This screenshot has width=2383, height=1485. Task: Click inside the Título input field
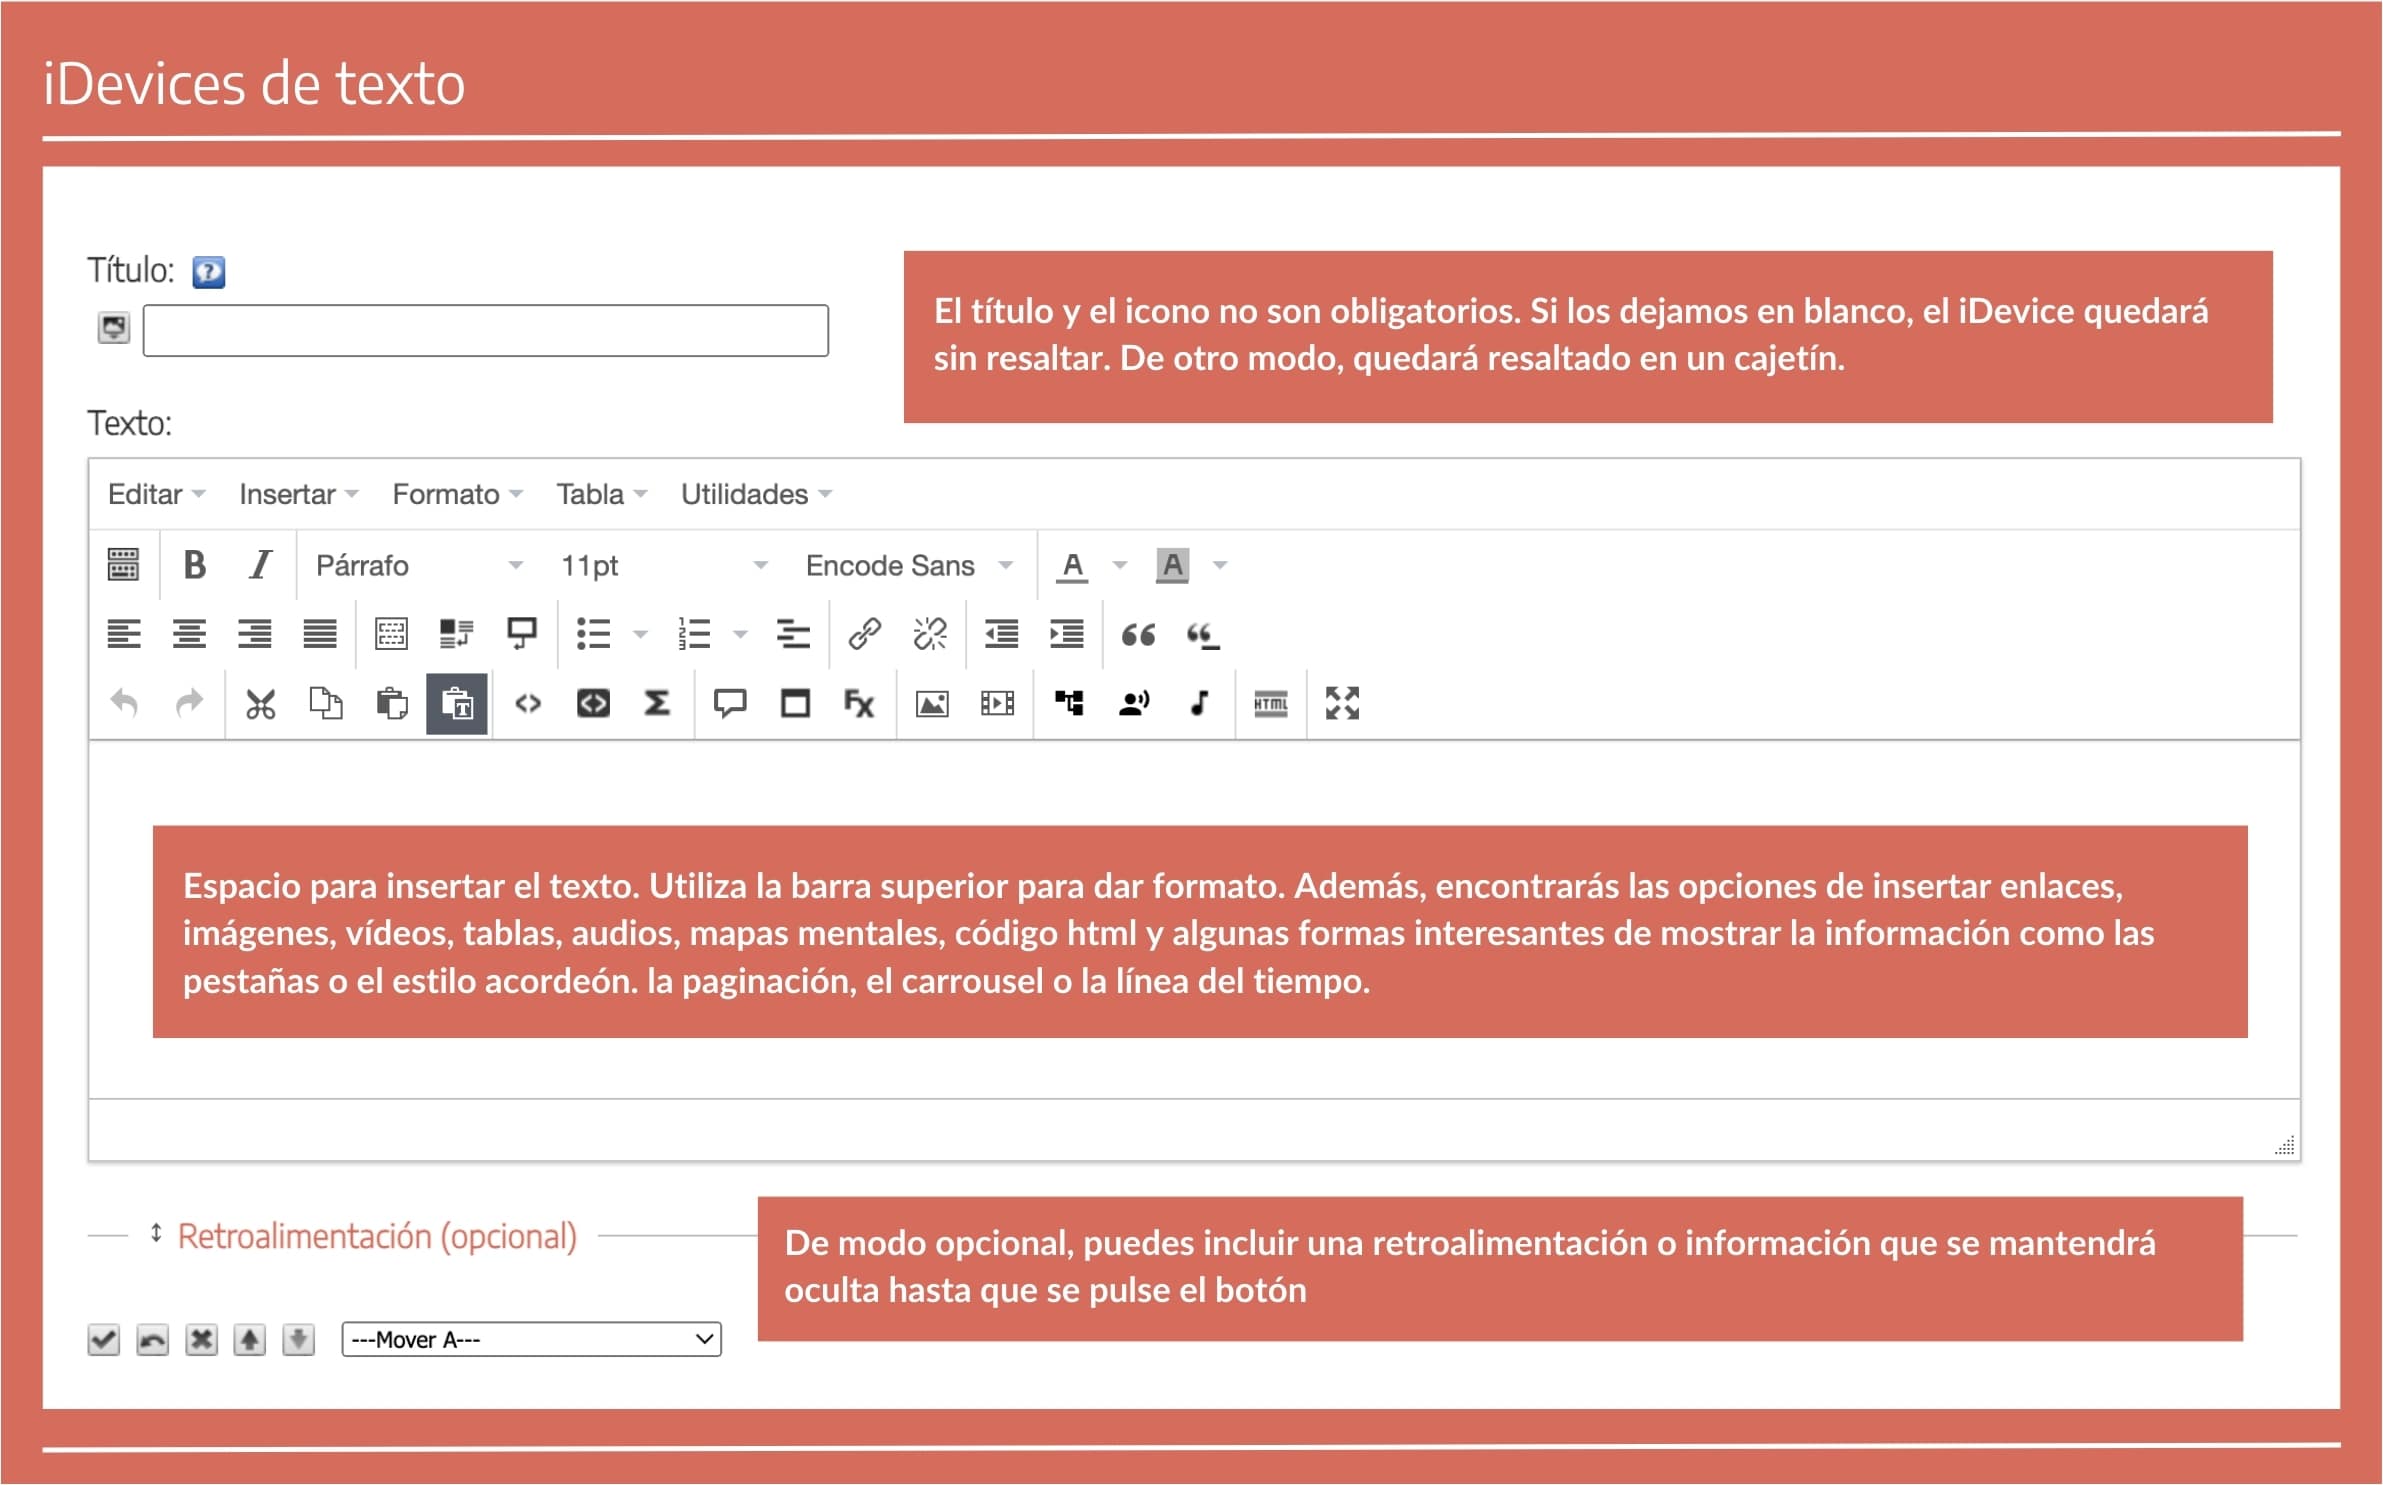485,330
